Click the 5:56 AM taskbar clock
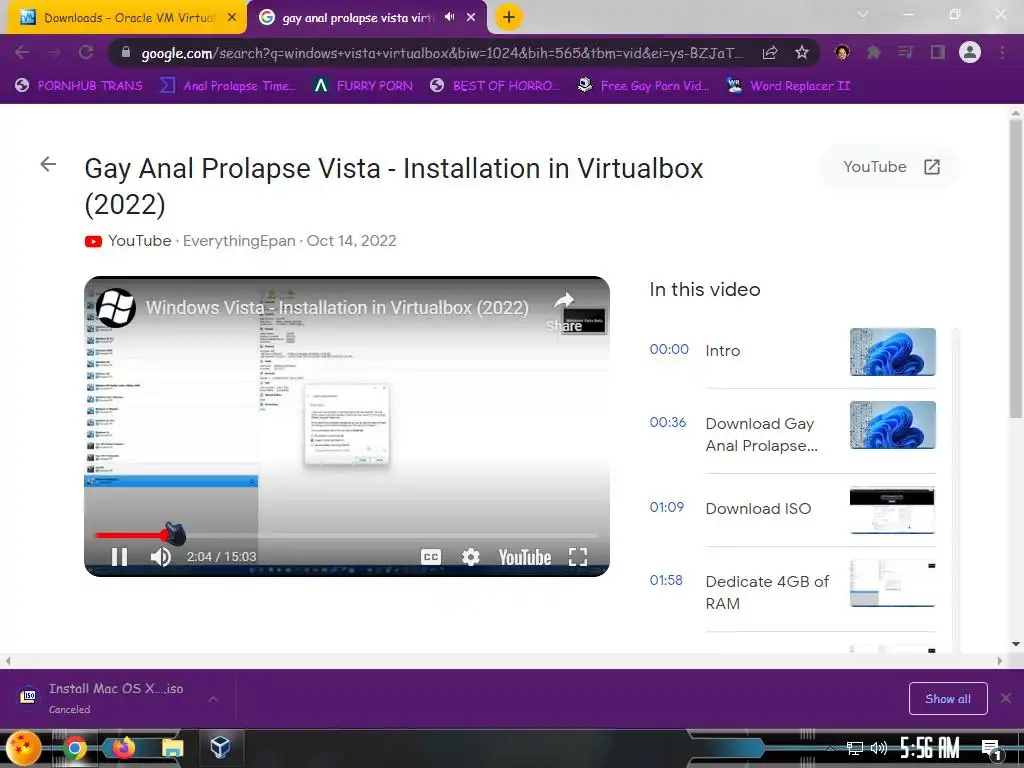The width and height of the screenshot is (1024, 768). (x=929, y=748)
